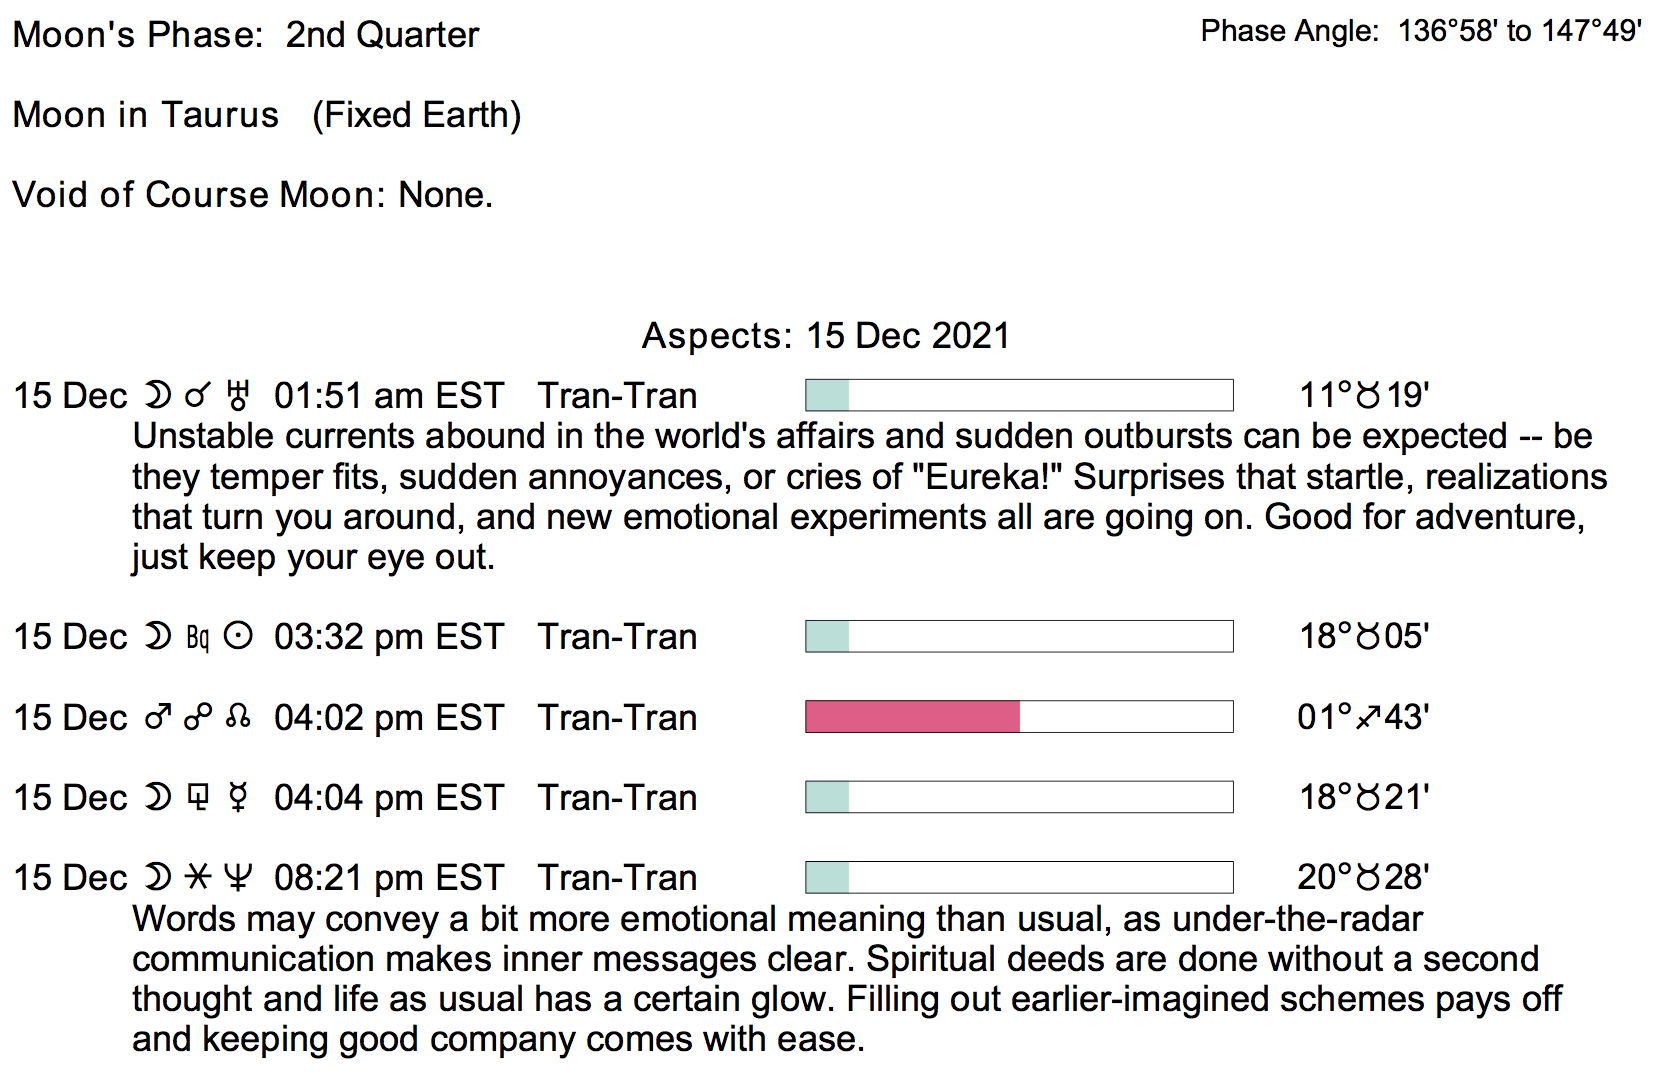Image resolution: width=1672 pixels, height=1084 pixels.
Task: Click the conjunction symbol between Moon and Uranus
Action: 198,397
